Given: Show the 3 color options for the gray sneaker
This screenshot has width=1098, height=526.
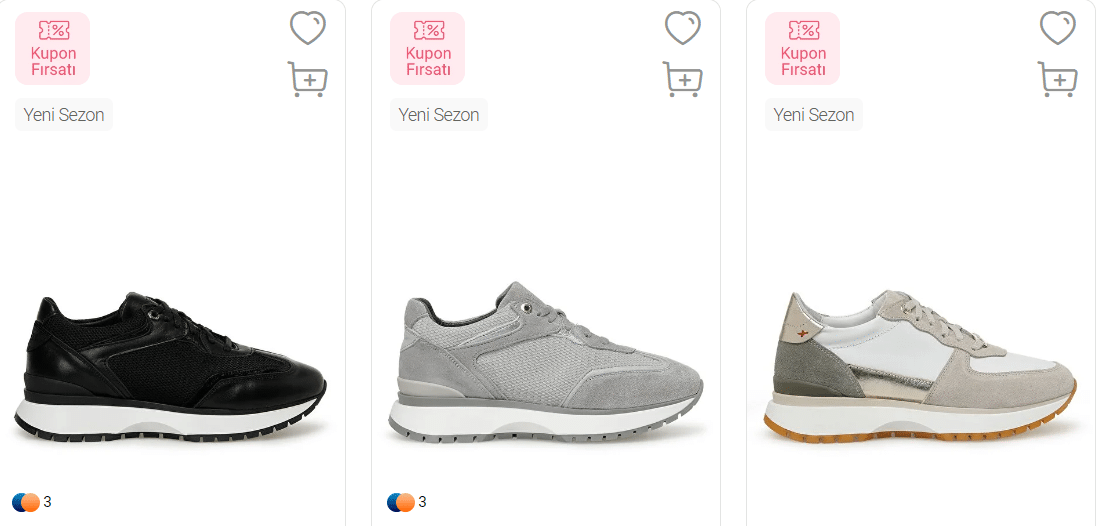Looking at the screenshot, I should [422, 502].
